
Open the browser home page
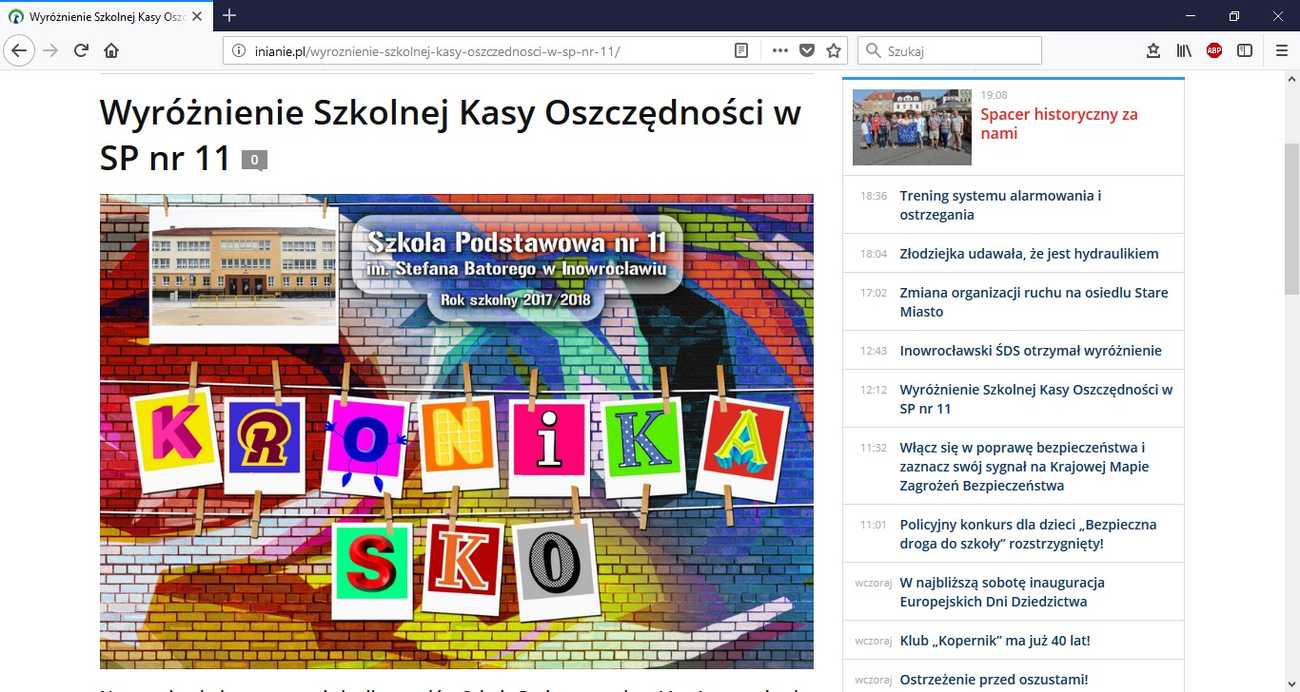coord(111,50)
